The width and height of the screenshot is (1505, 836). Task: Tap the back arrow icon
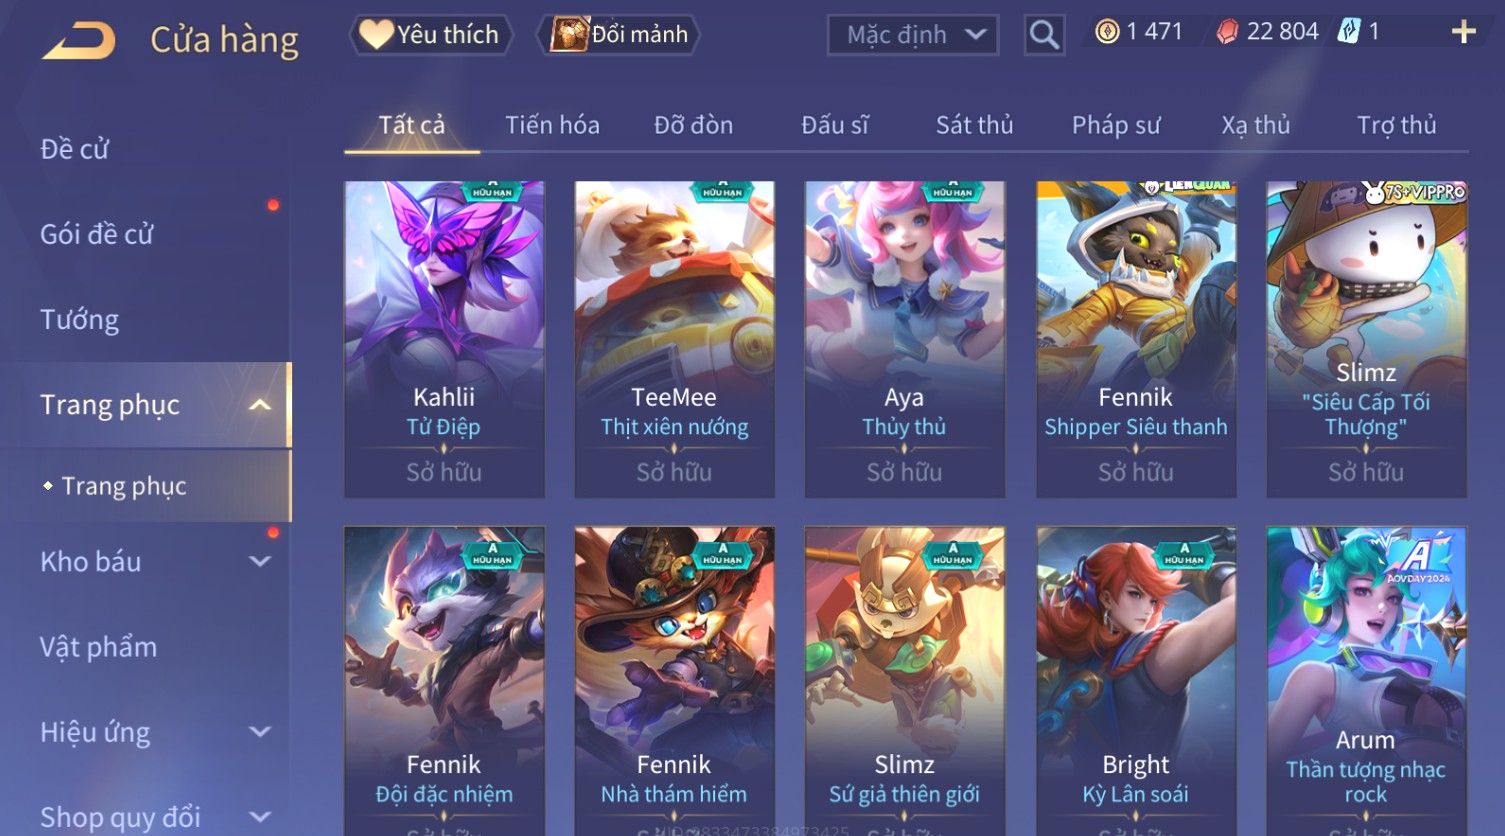[x=79, y=41]
